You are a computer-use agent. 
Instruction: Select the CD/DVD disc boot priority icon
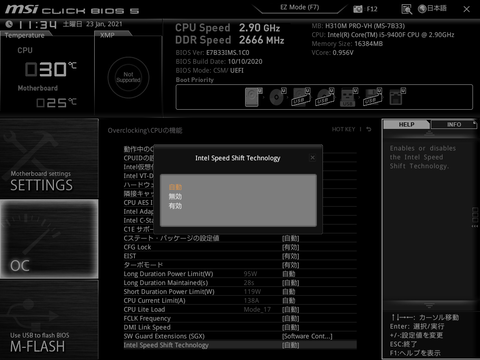(x=278, y=97)
